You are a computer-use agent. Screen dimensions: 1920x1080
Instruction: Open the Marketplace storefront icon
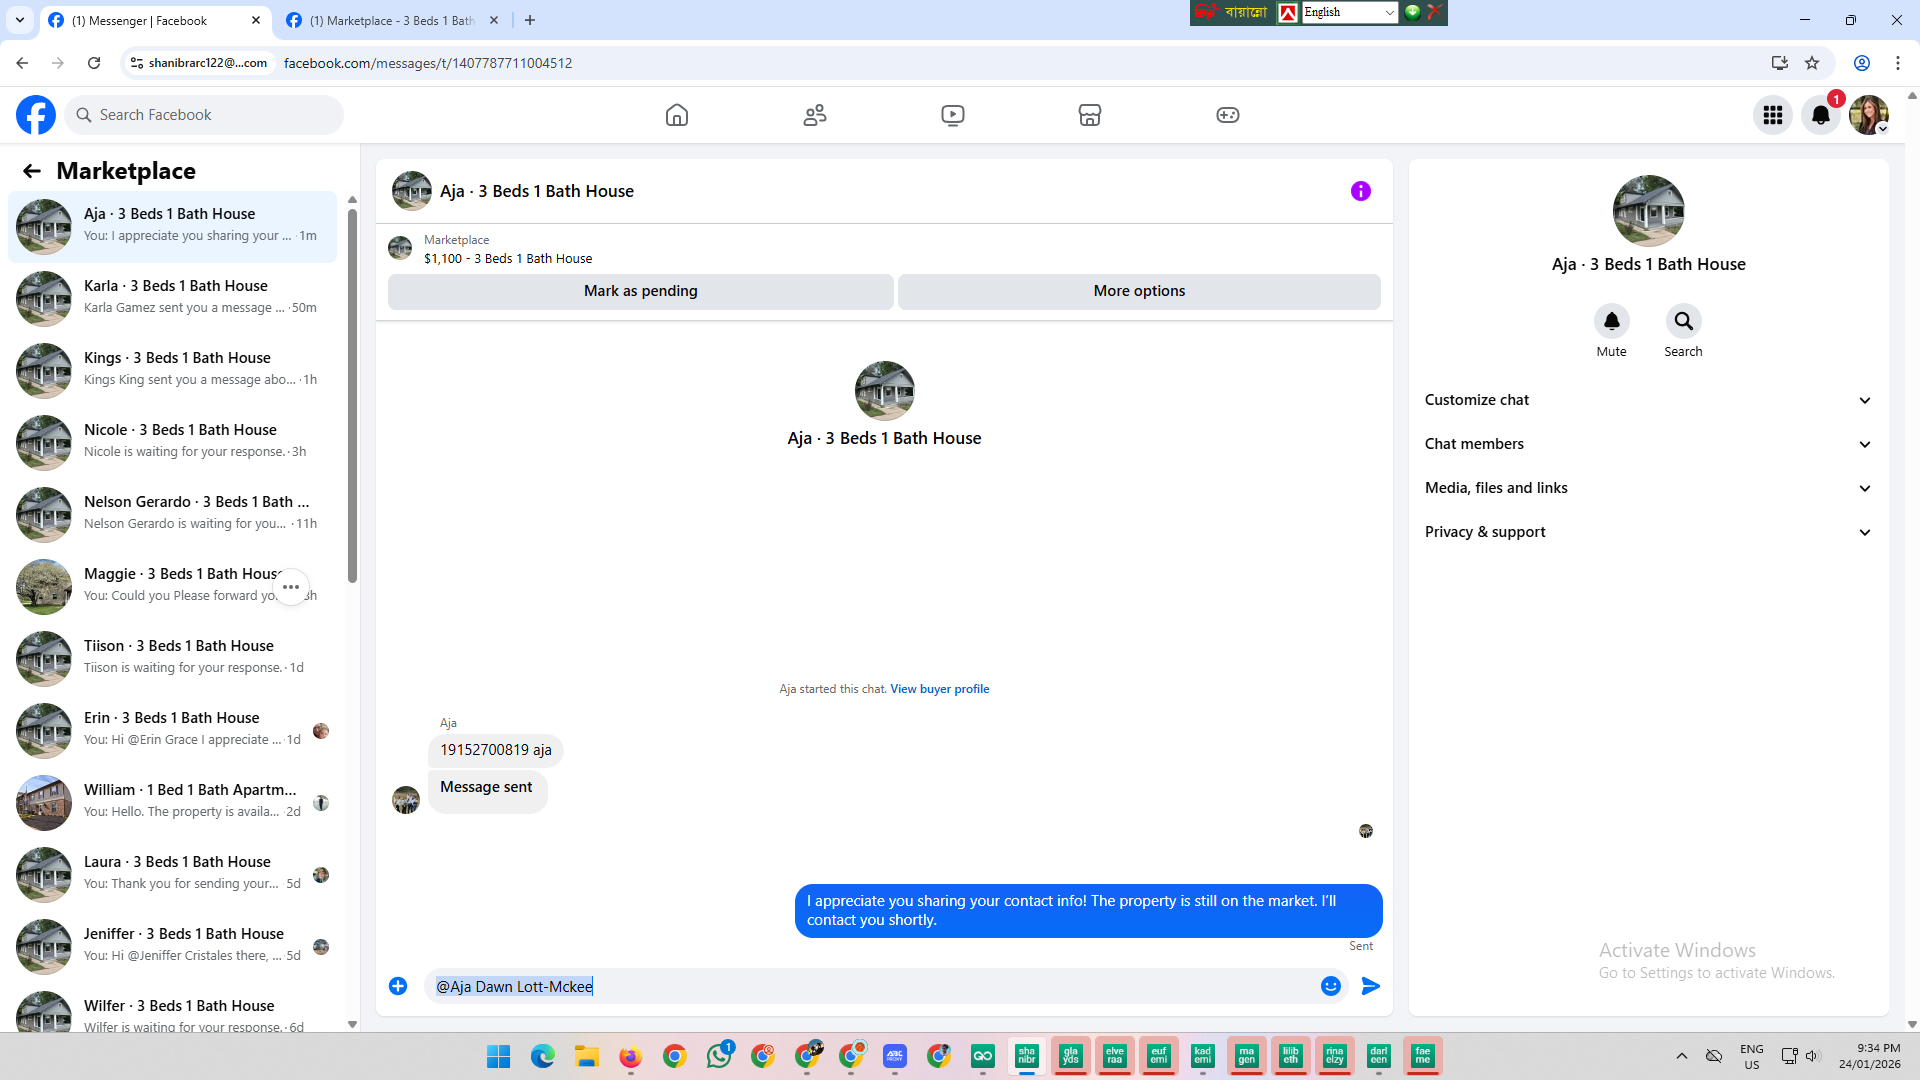point(1090,115)
